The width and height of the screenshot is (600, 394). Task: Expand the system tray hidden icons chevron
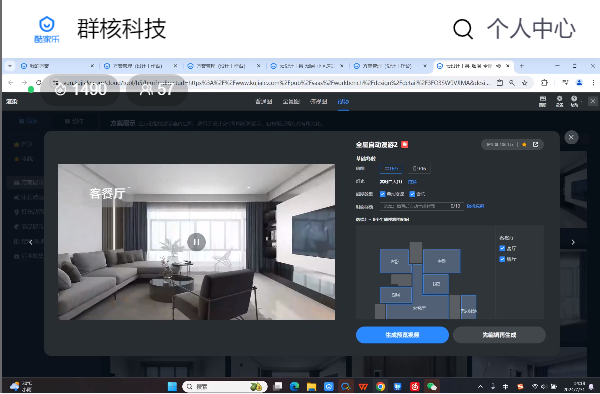pyautogui.click(x=480, y=386)
